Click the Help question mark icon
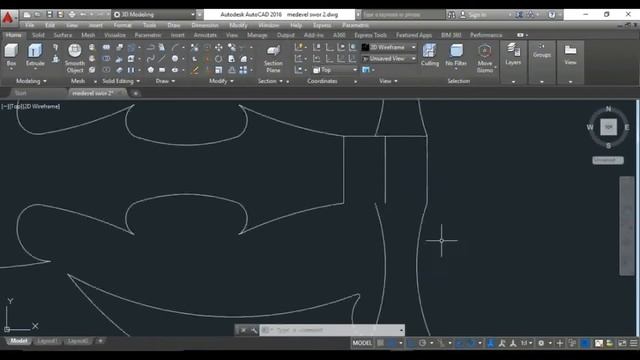Viewport: 640px width, 360px height. point(551,14)
